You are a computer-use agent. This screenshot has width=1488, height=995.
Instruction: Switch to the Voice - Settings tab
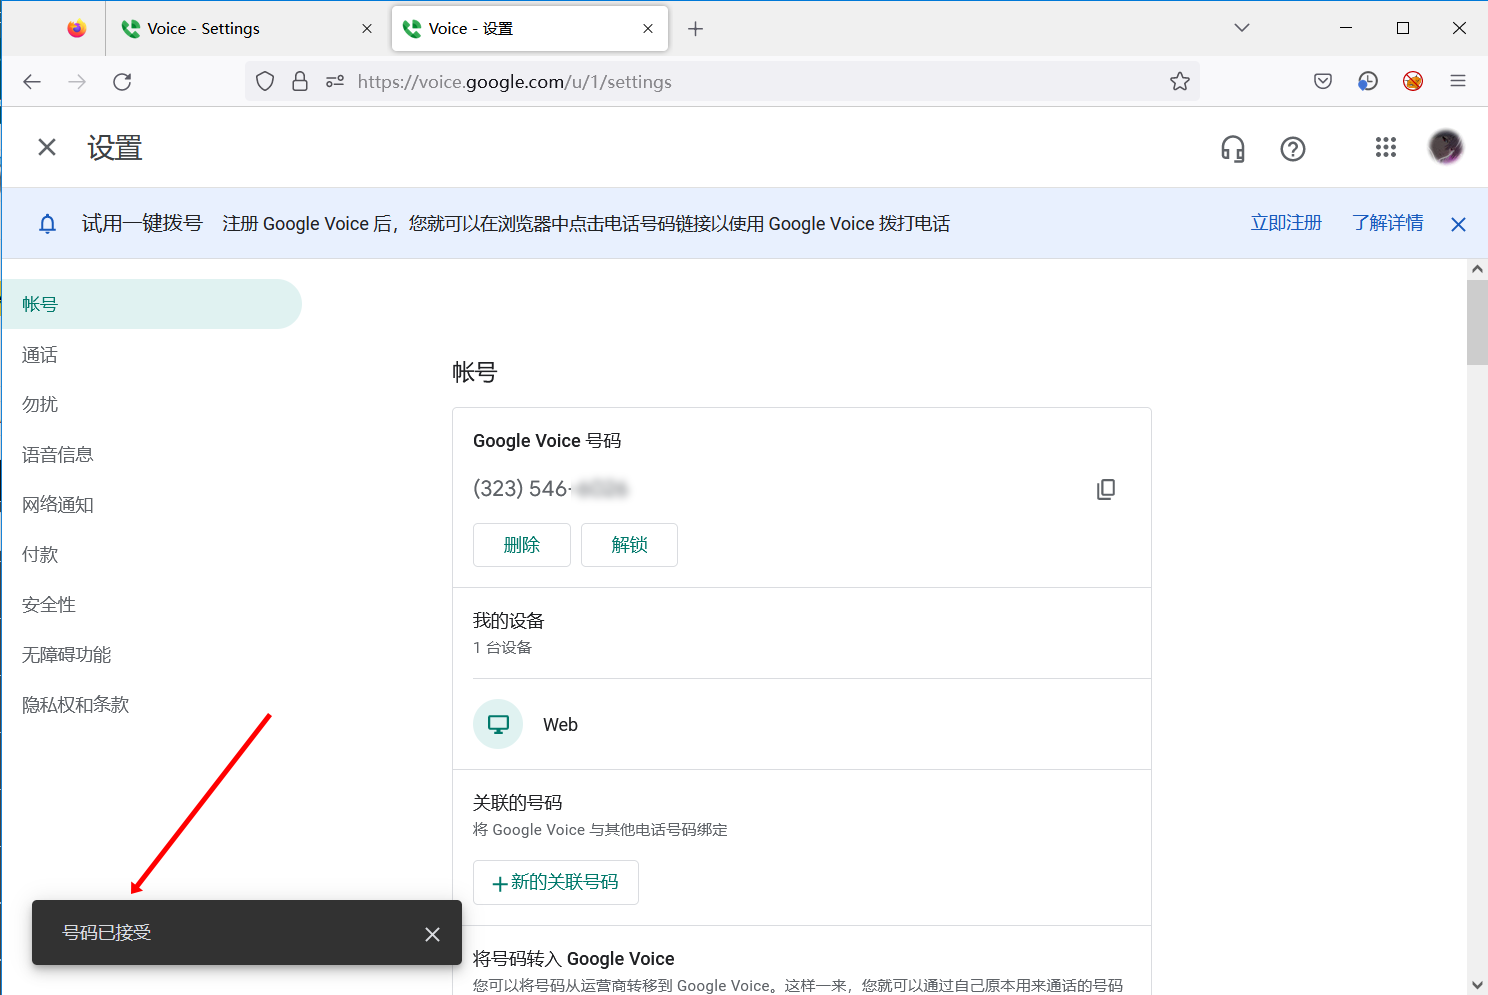[x=247, y=29]
